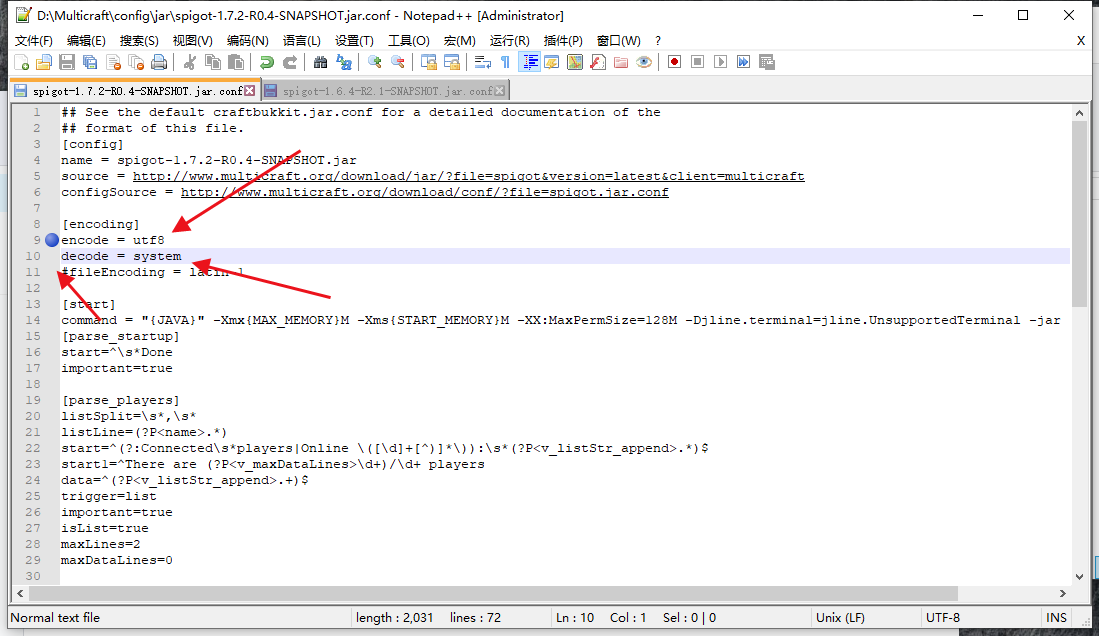This screenshot has width=1100, height=636.
Task: Click the User Defined Language icon
Action: 552,62
